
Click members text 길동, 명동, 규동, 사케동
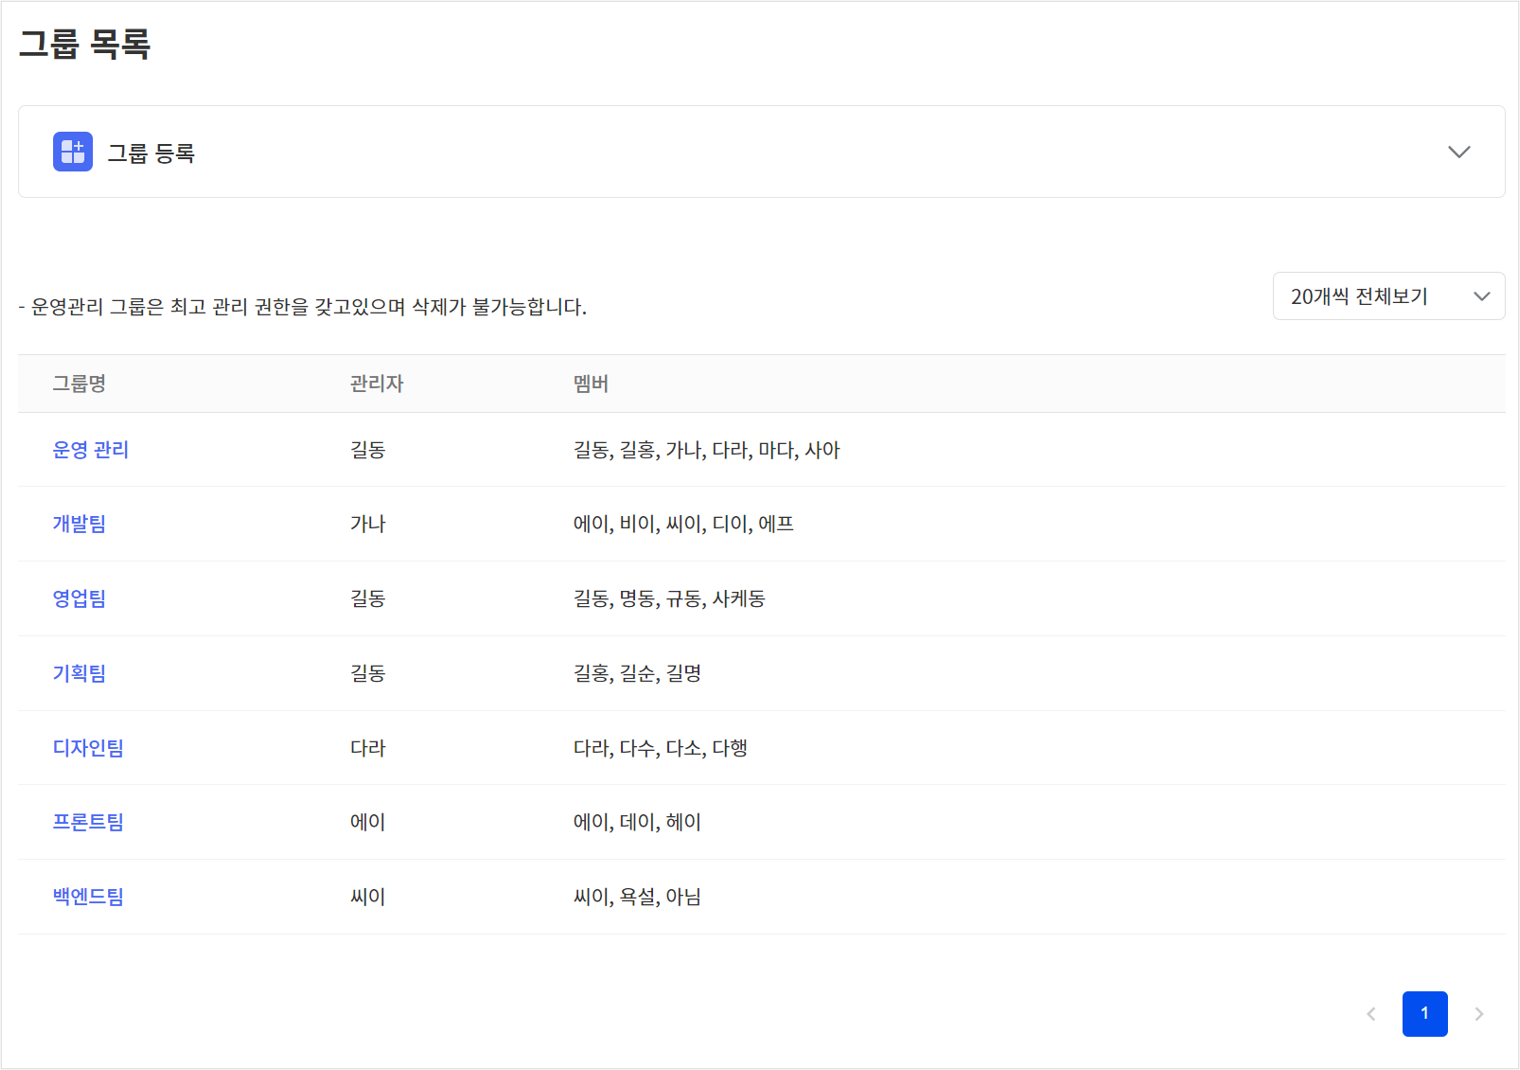(x=669, y=599)
